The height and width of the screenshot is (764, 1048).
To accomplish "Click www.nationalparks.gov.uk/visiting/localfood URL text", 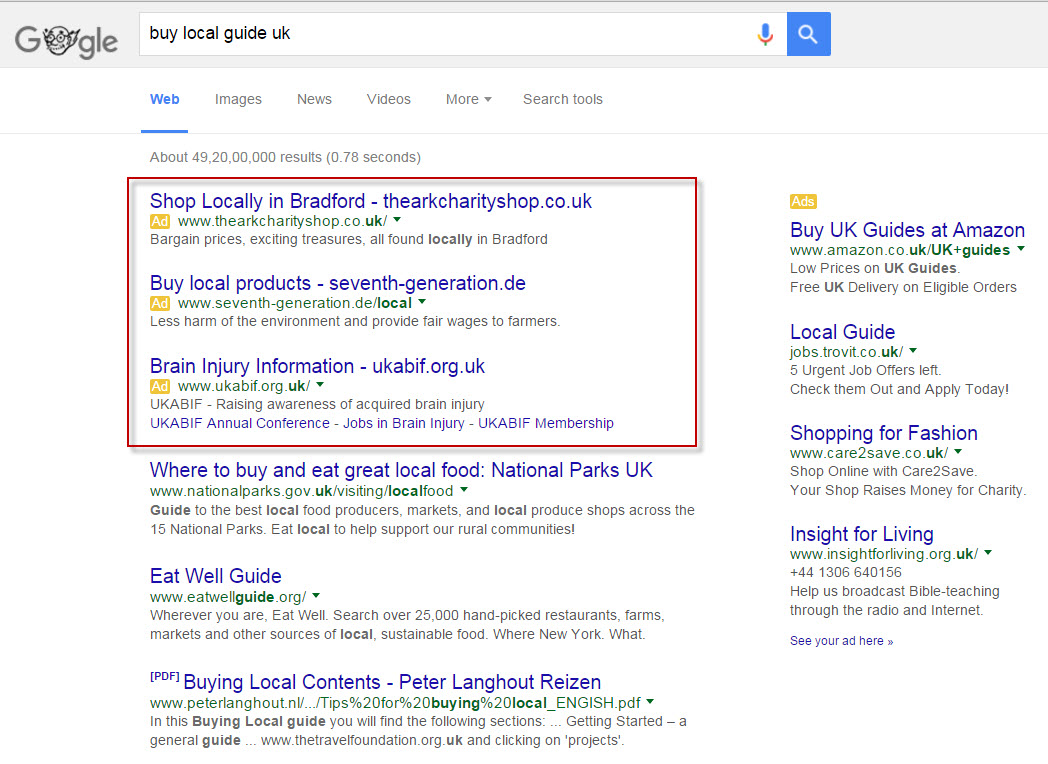I will pyautogui.click(x=301, y=491).
